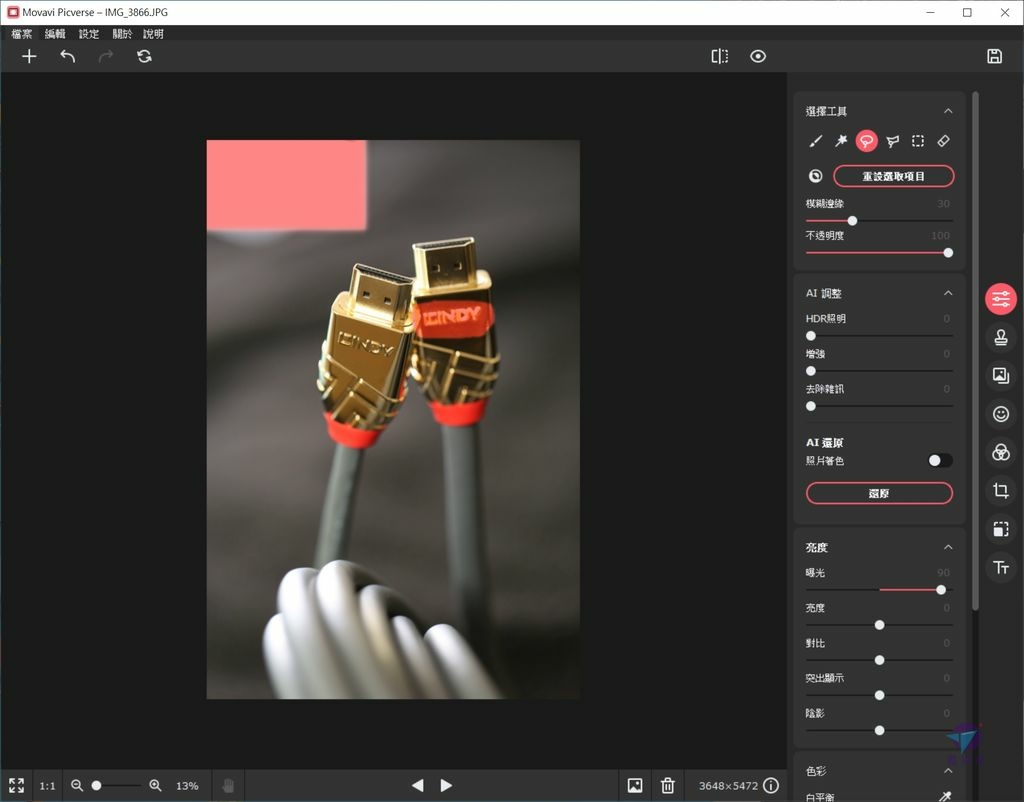Viewport: 1024px width, 802px height.
Task: Click the 不透明度 slider handle
Action: pos(948,253)
